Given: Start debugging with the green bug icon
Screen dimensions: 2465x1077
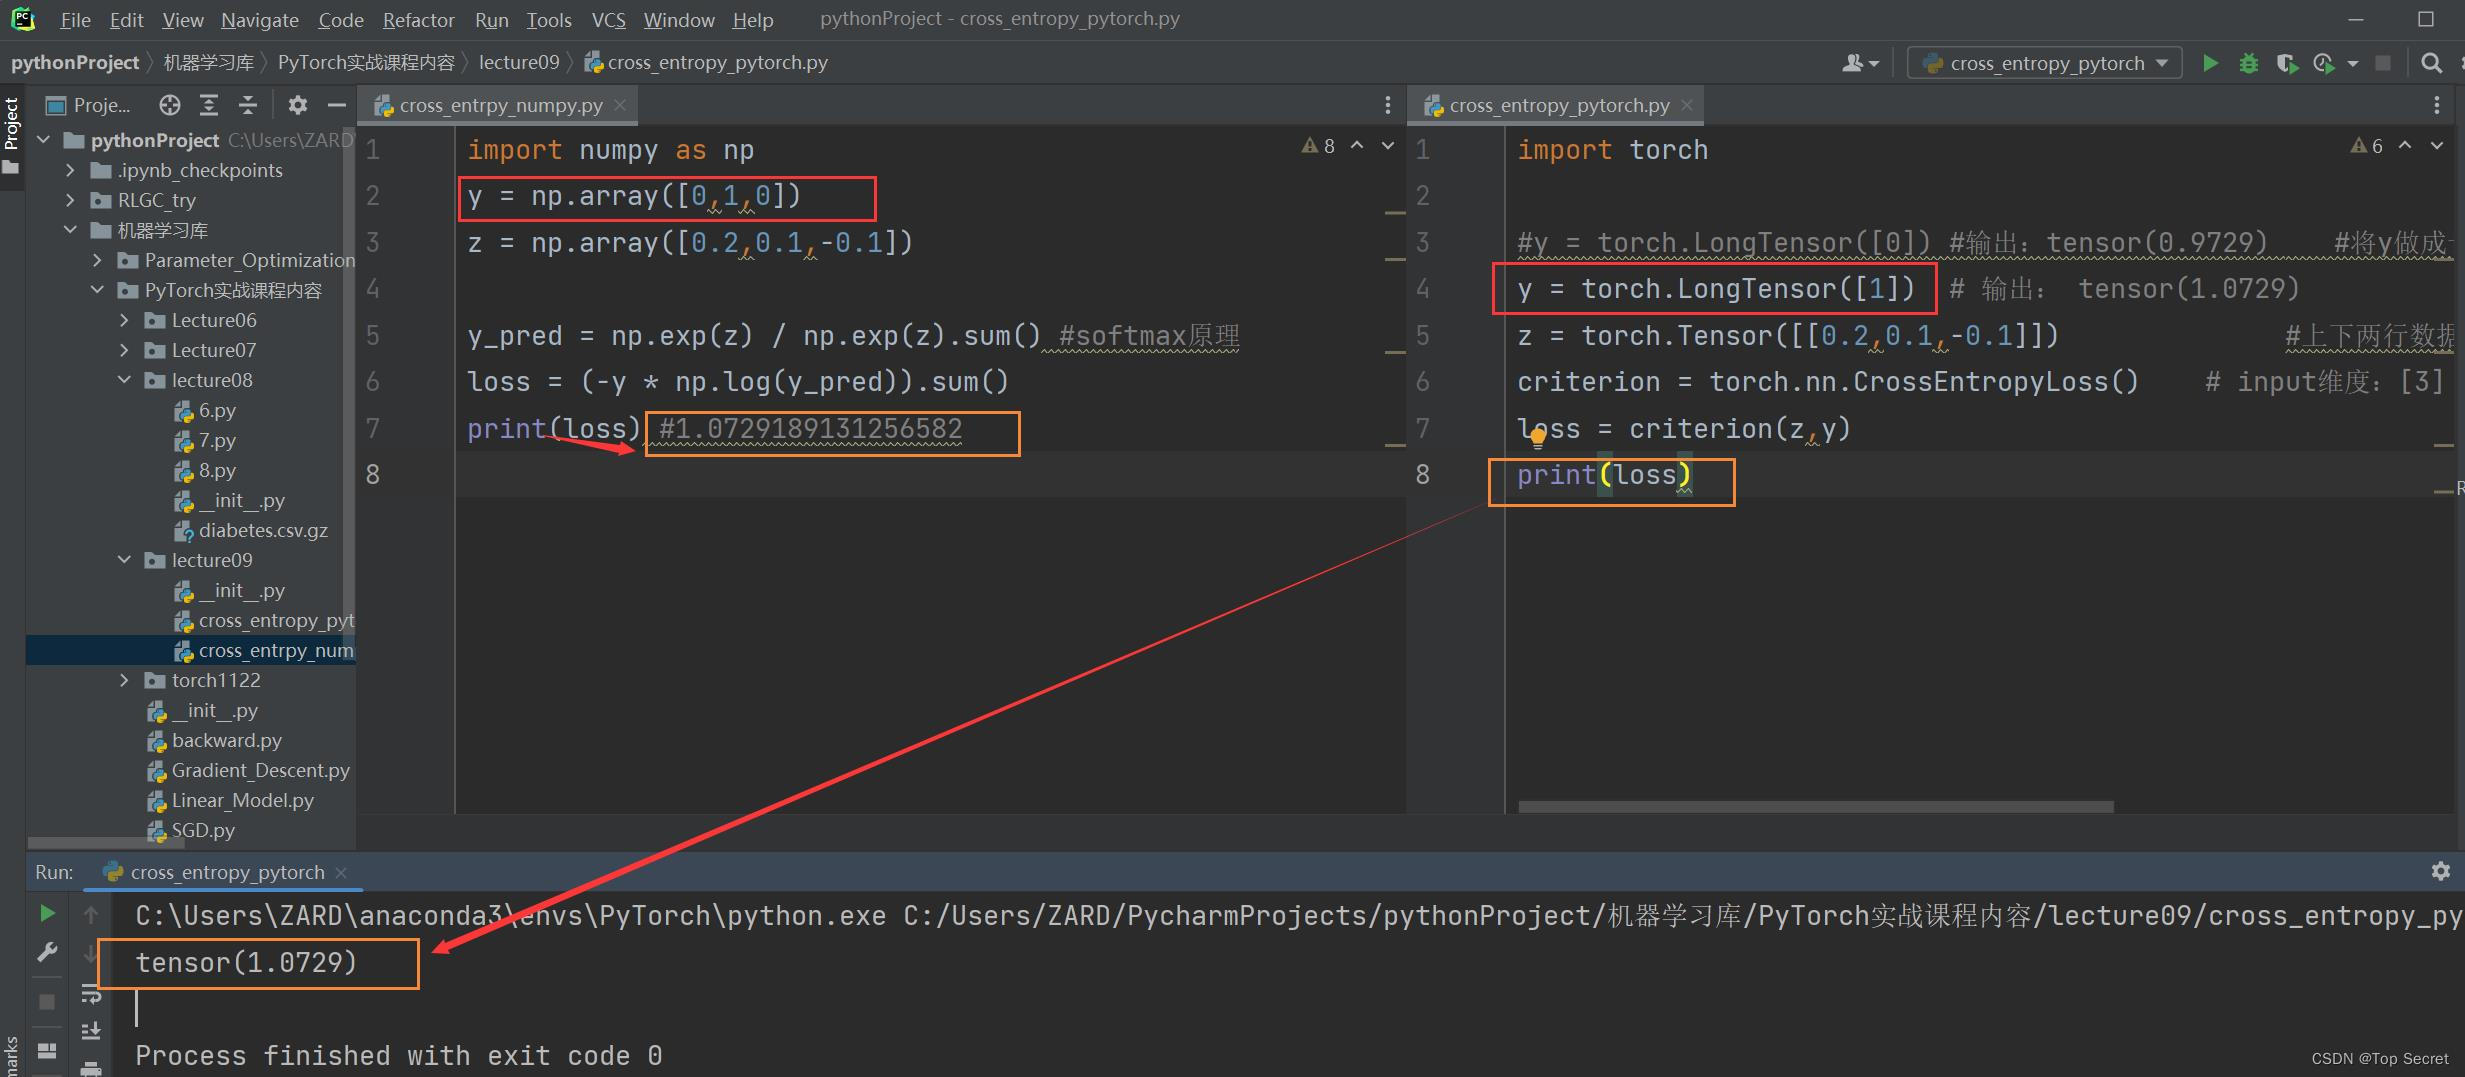Looking at the screenshot, I should (x=2249, y=63).
